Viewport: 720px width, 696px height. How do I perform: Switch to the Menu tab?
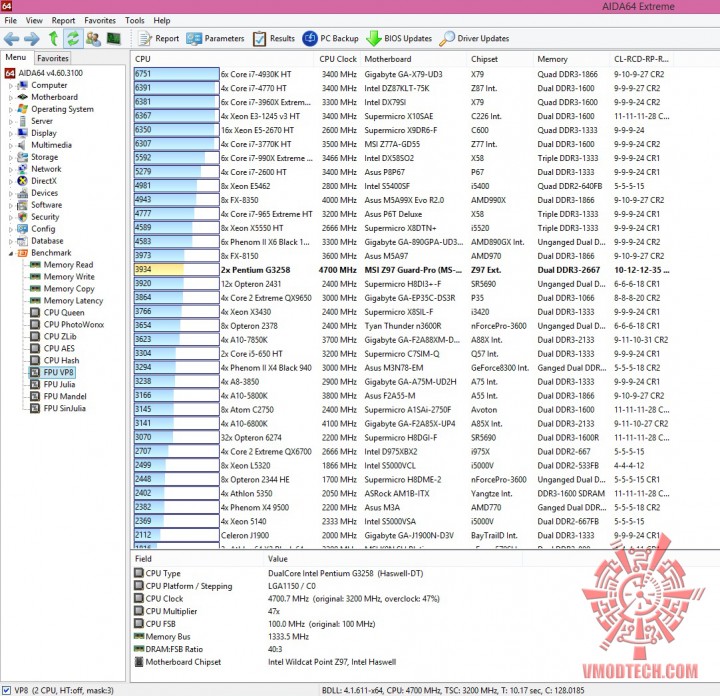[16, 57]
